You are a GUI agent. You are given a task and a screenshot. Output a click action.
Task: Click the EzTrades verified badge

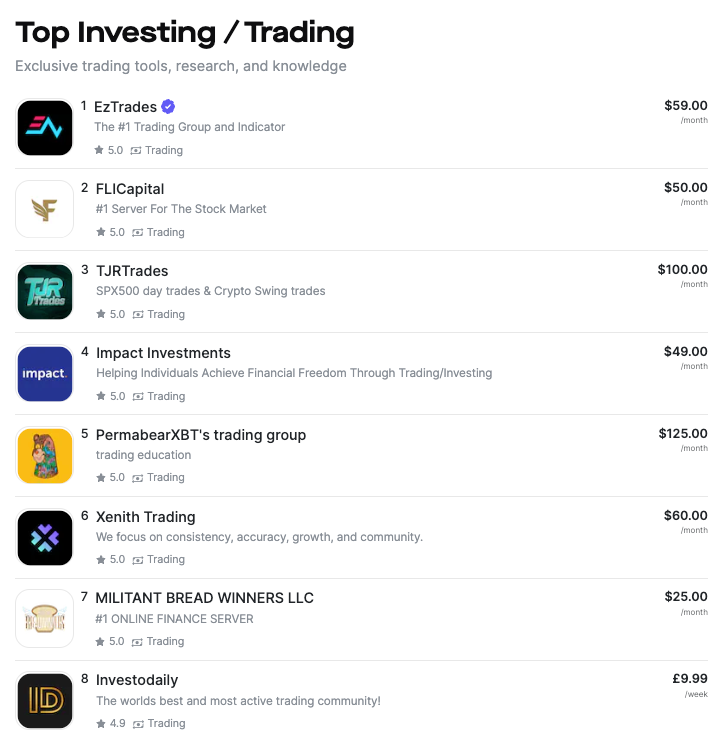pos(168,107)
